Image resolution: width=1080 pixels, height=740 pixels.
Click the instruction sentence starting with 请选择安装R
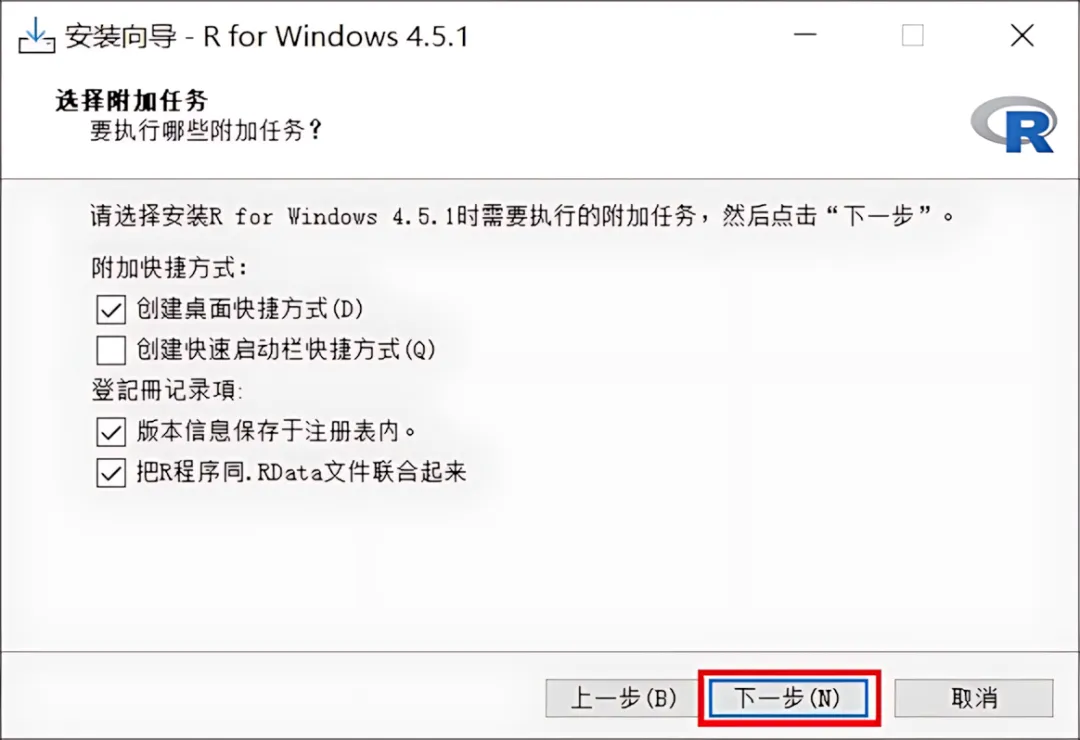(523, 216)
